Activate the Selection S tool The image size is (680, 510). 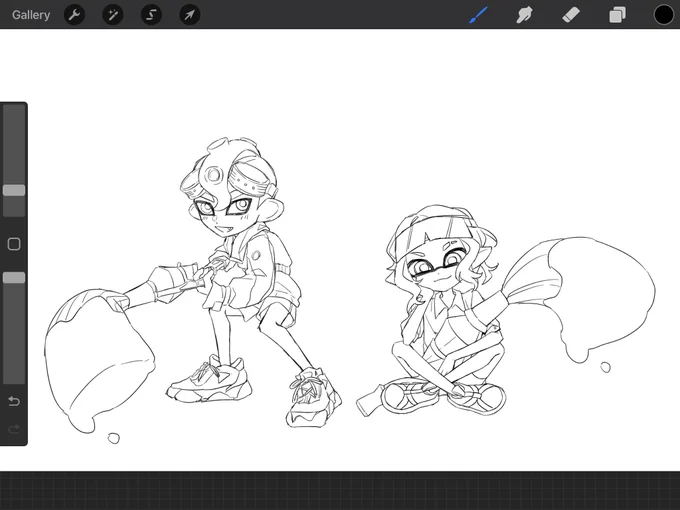coord(151,15)
